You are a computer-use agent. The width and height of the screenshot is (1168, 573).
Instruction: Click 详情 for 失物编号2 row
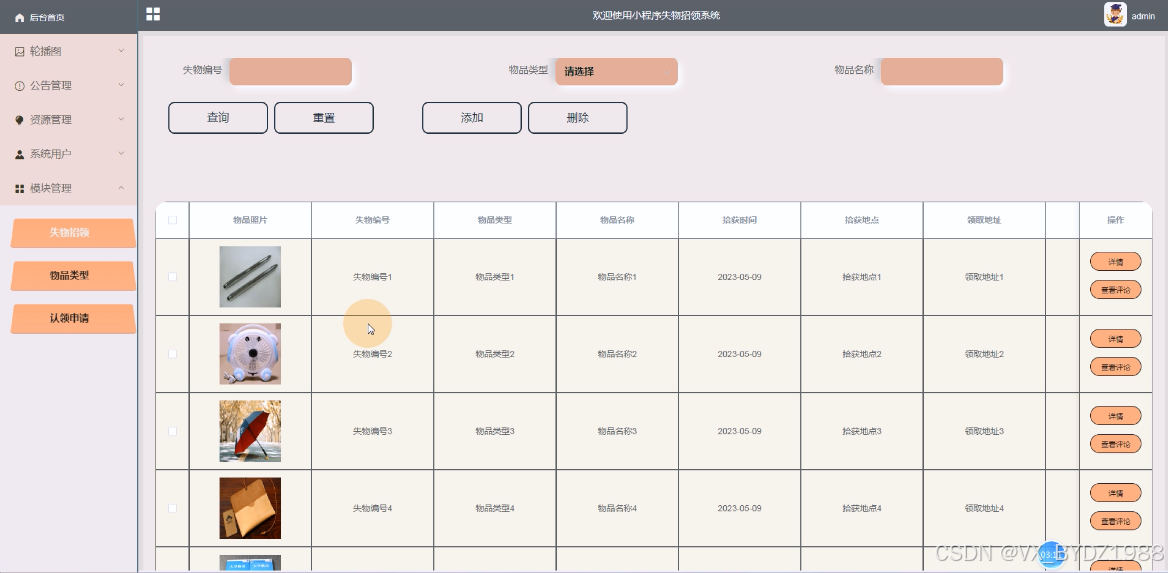click(1115, 339)
